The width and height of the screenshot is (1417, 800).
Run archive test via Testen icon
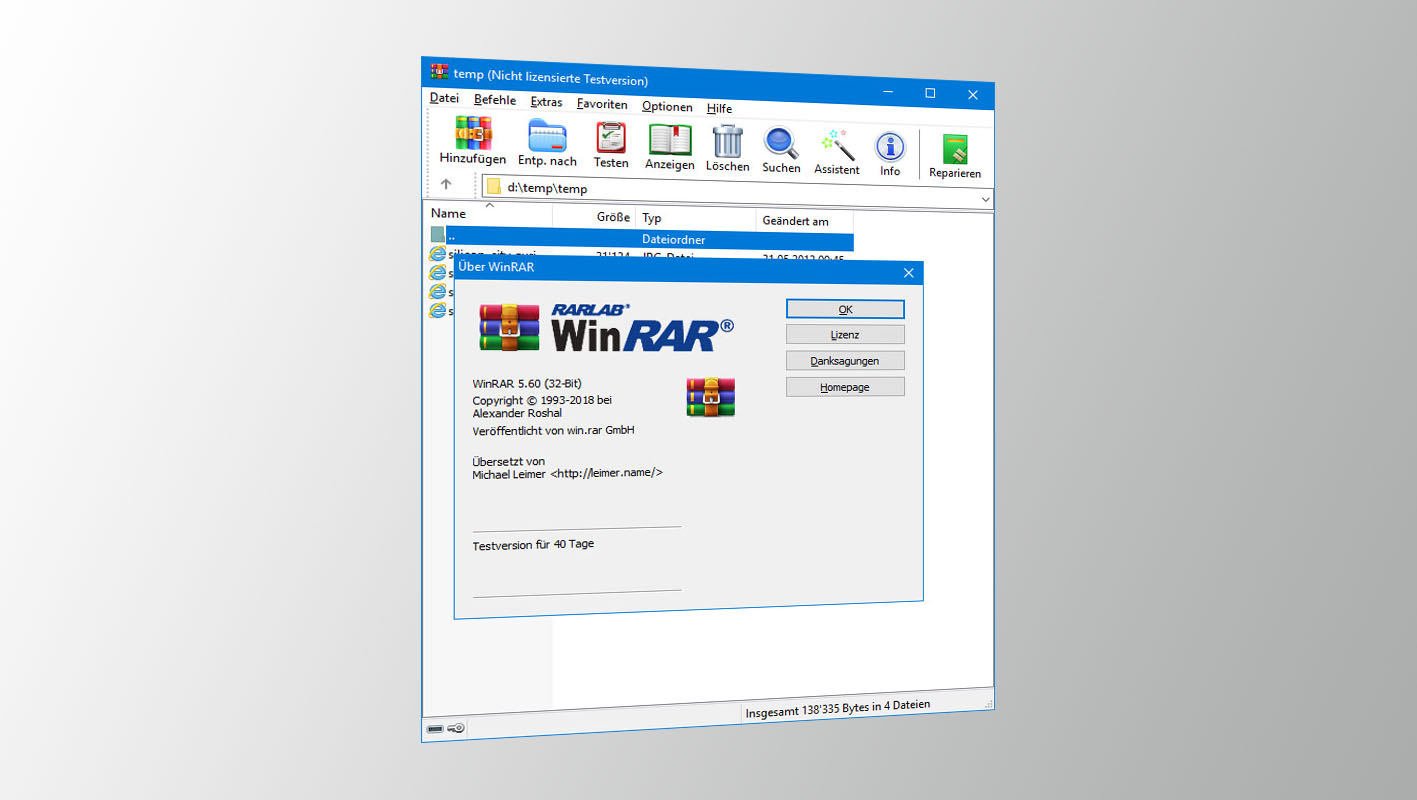[610, 138]
